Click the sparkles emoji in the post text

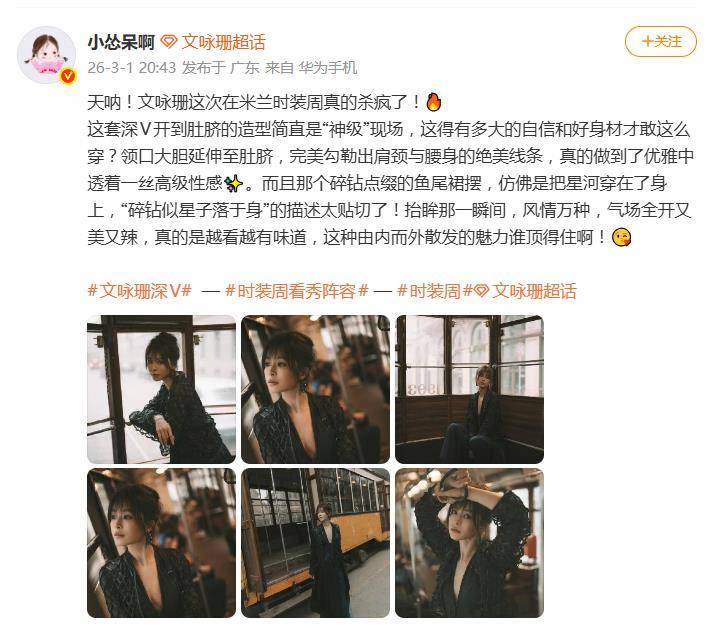click(234, 183)
